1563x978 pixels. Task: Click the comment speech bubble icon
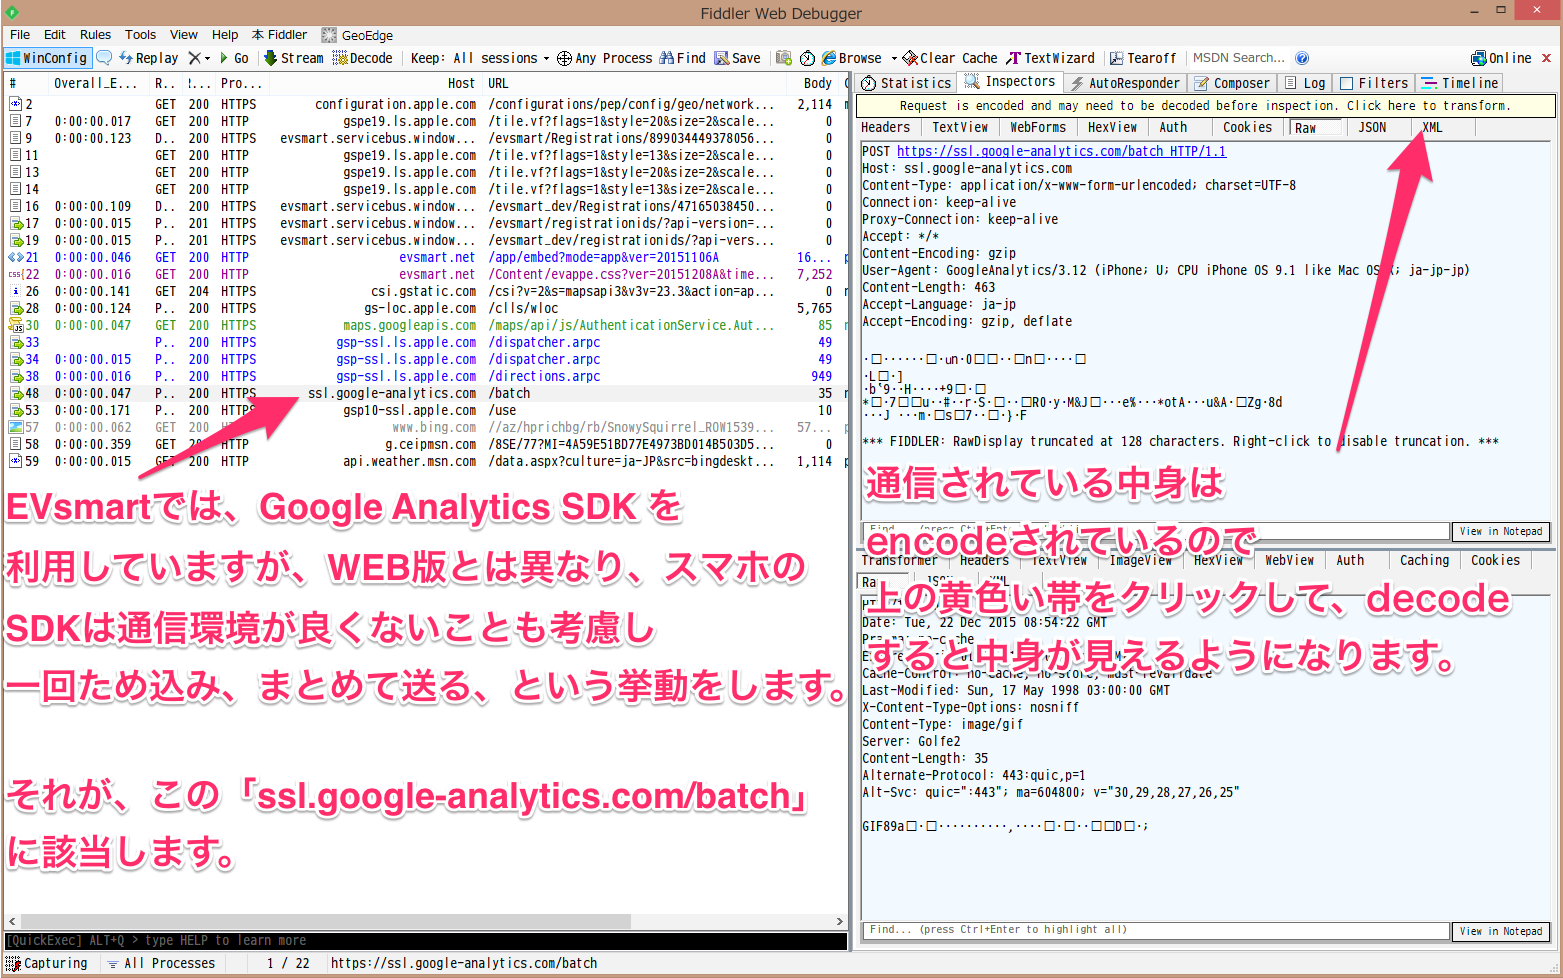104,58
